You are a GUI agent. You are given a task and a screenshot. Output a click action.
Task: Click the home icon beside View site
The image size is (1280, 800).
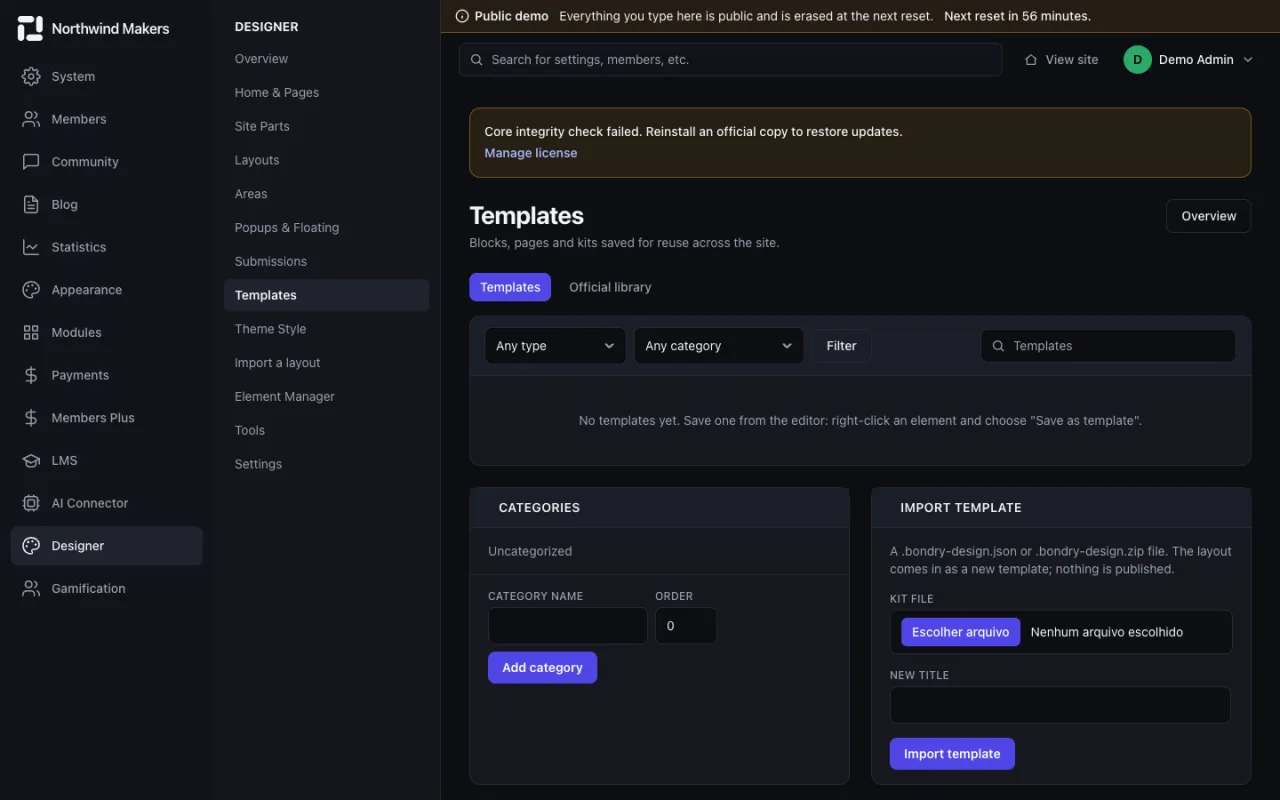(x=1031, y=60)
